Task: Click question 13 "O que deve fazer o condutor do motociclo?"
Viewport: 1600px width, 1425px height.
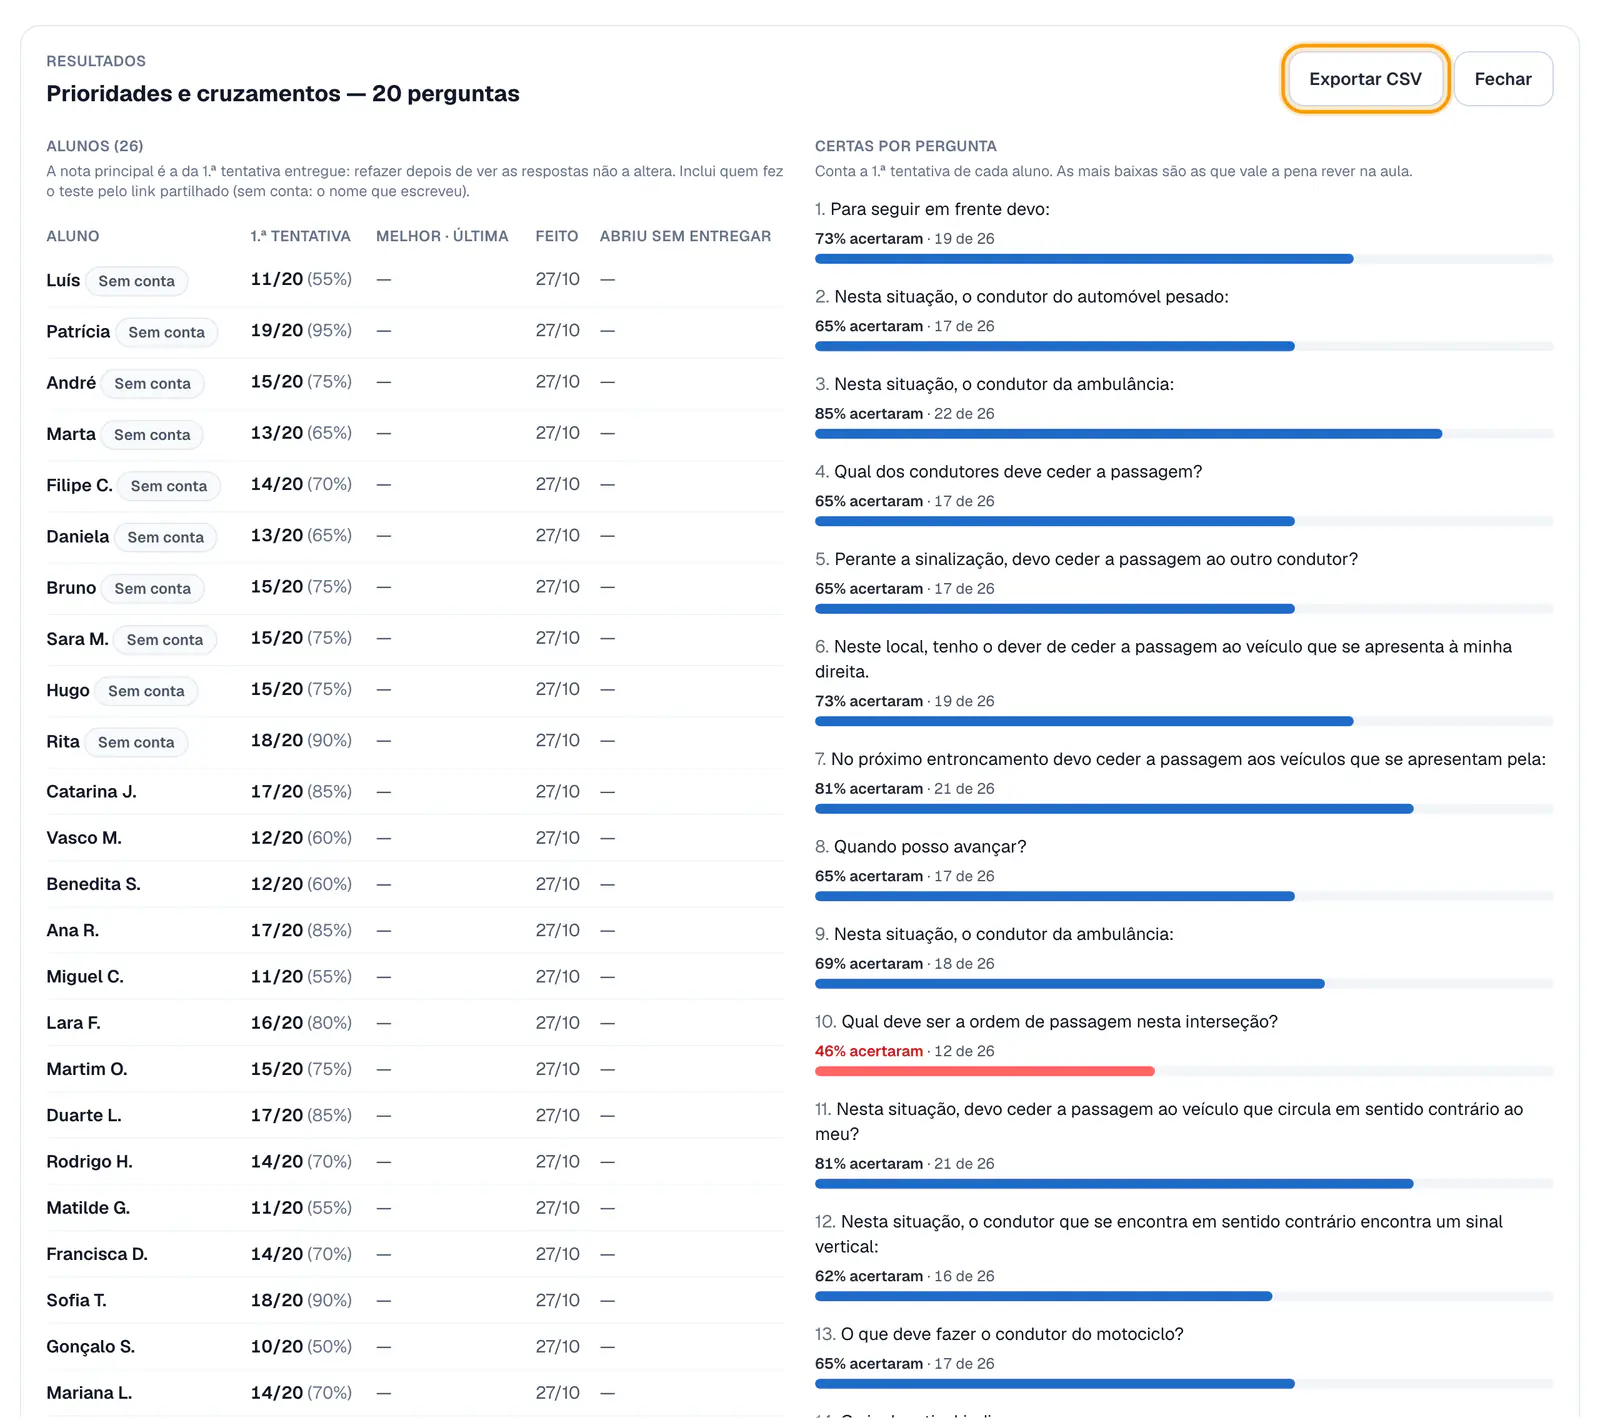Action: coord(999,1334)
